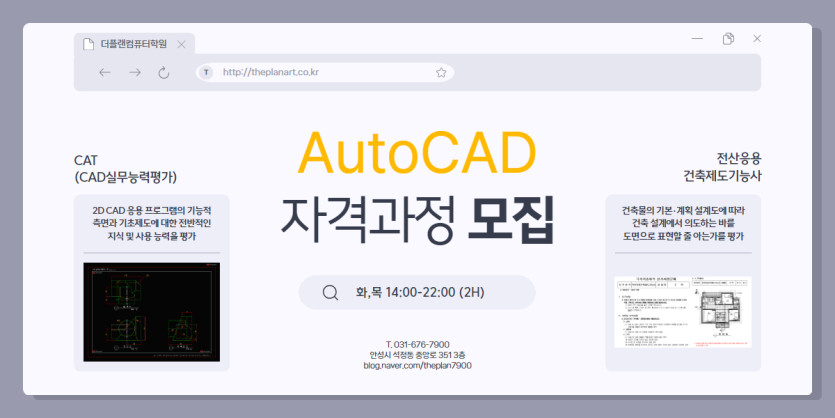Click the 자격과정 모집 headline

[418, 220]
